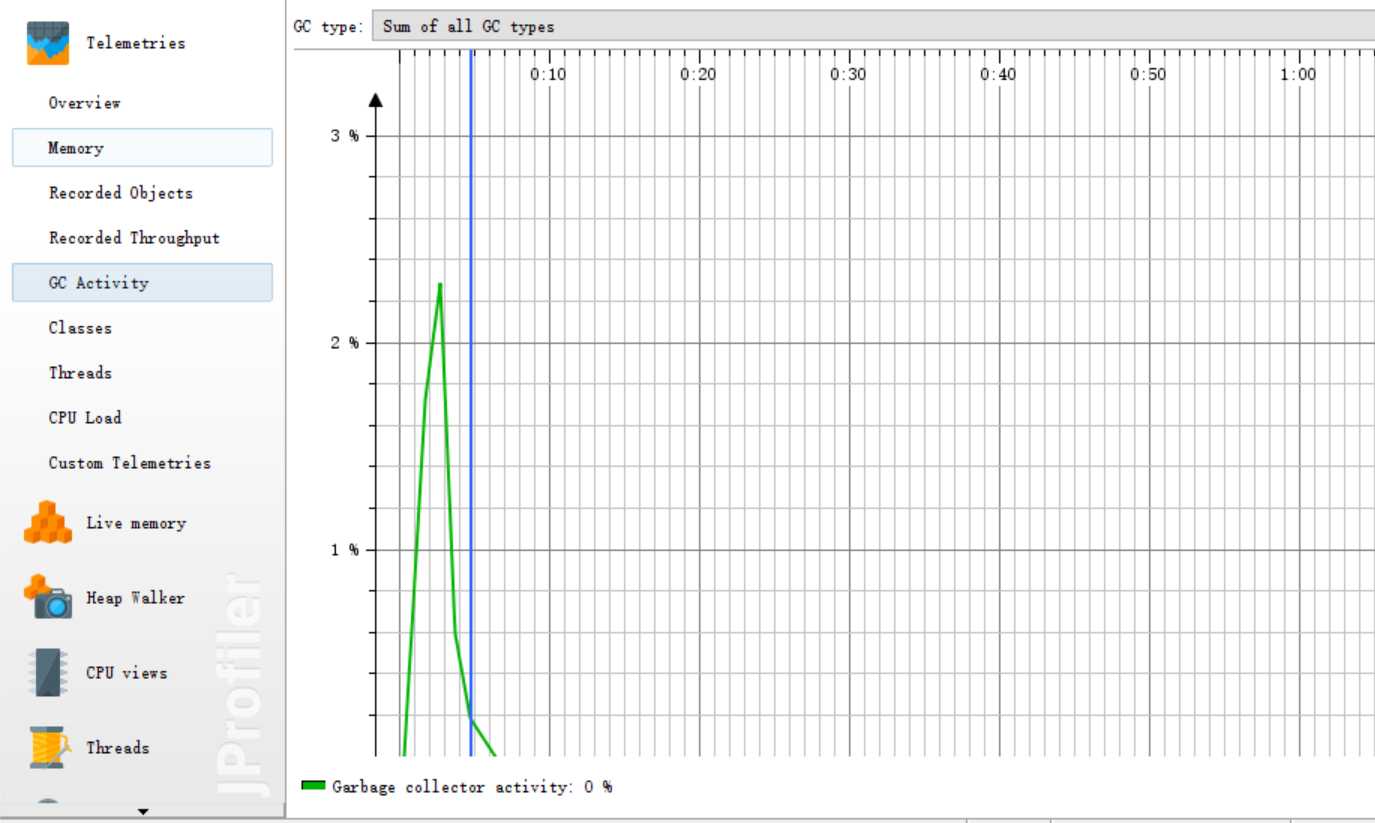Open the Telemetries section icon
1375x823 pixels.
48,43
